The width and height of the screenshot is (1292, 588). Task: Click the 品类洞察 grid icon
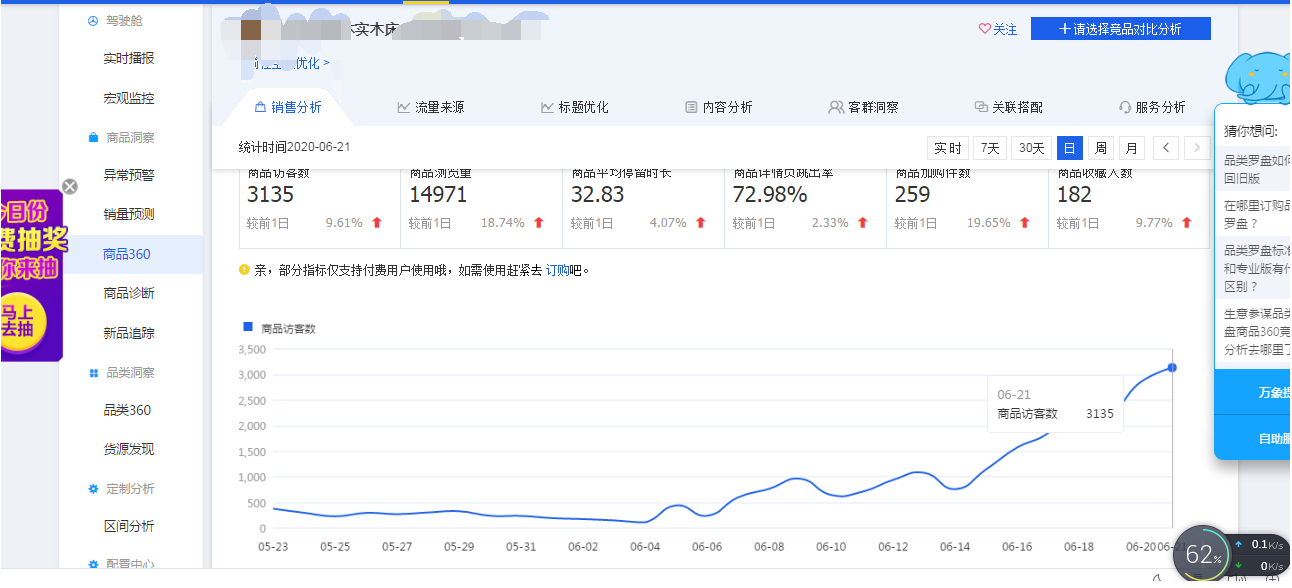coord(93,373)
